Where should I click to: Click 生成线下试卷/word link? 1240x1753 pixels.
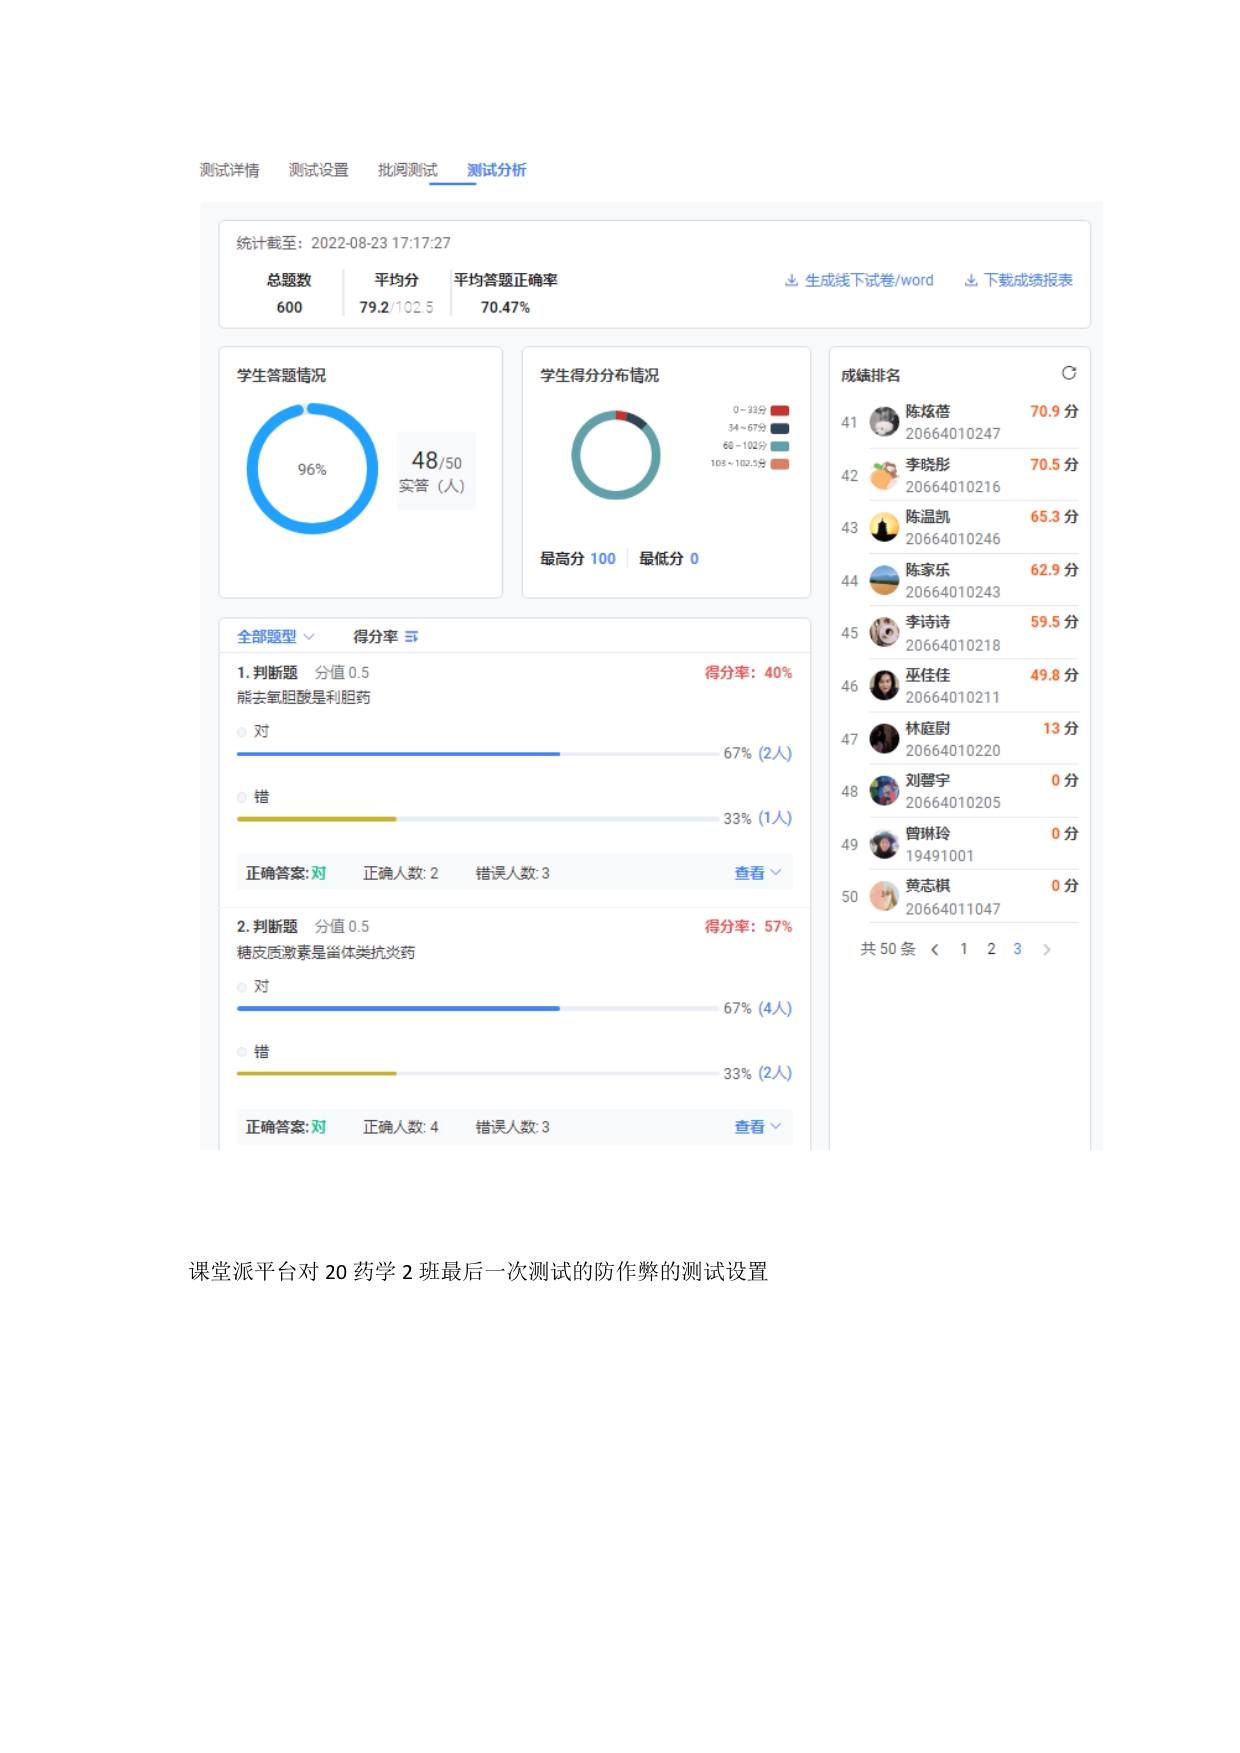coord(859,280)
